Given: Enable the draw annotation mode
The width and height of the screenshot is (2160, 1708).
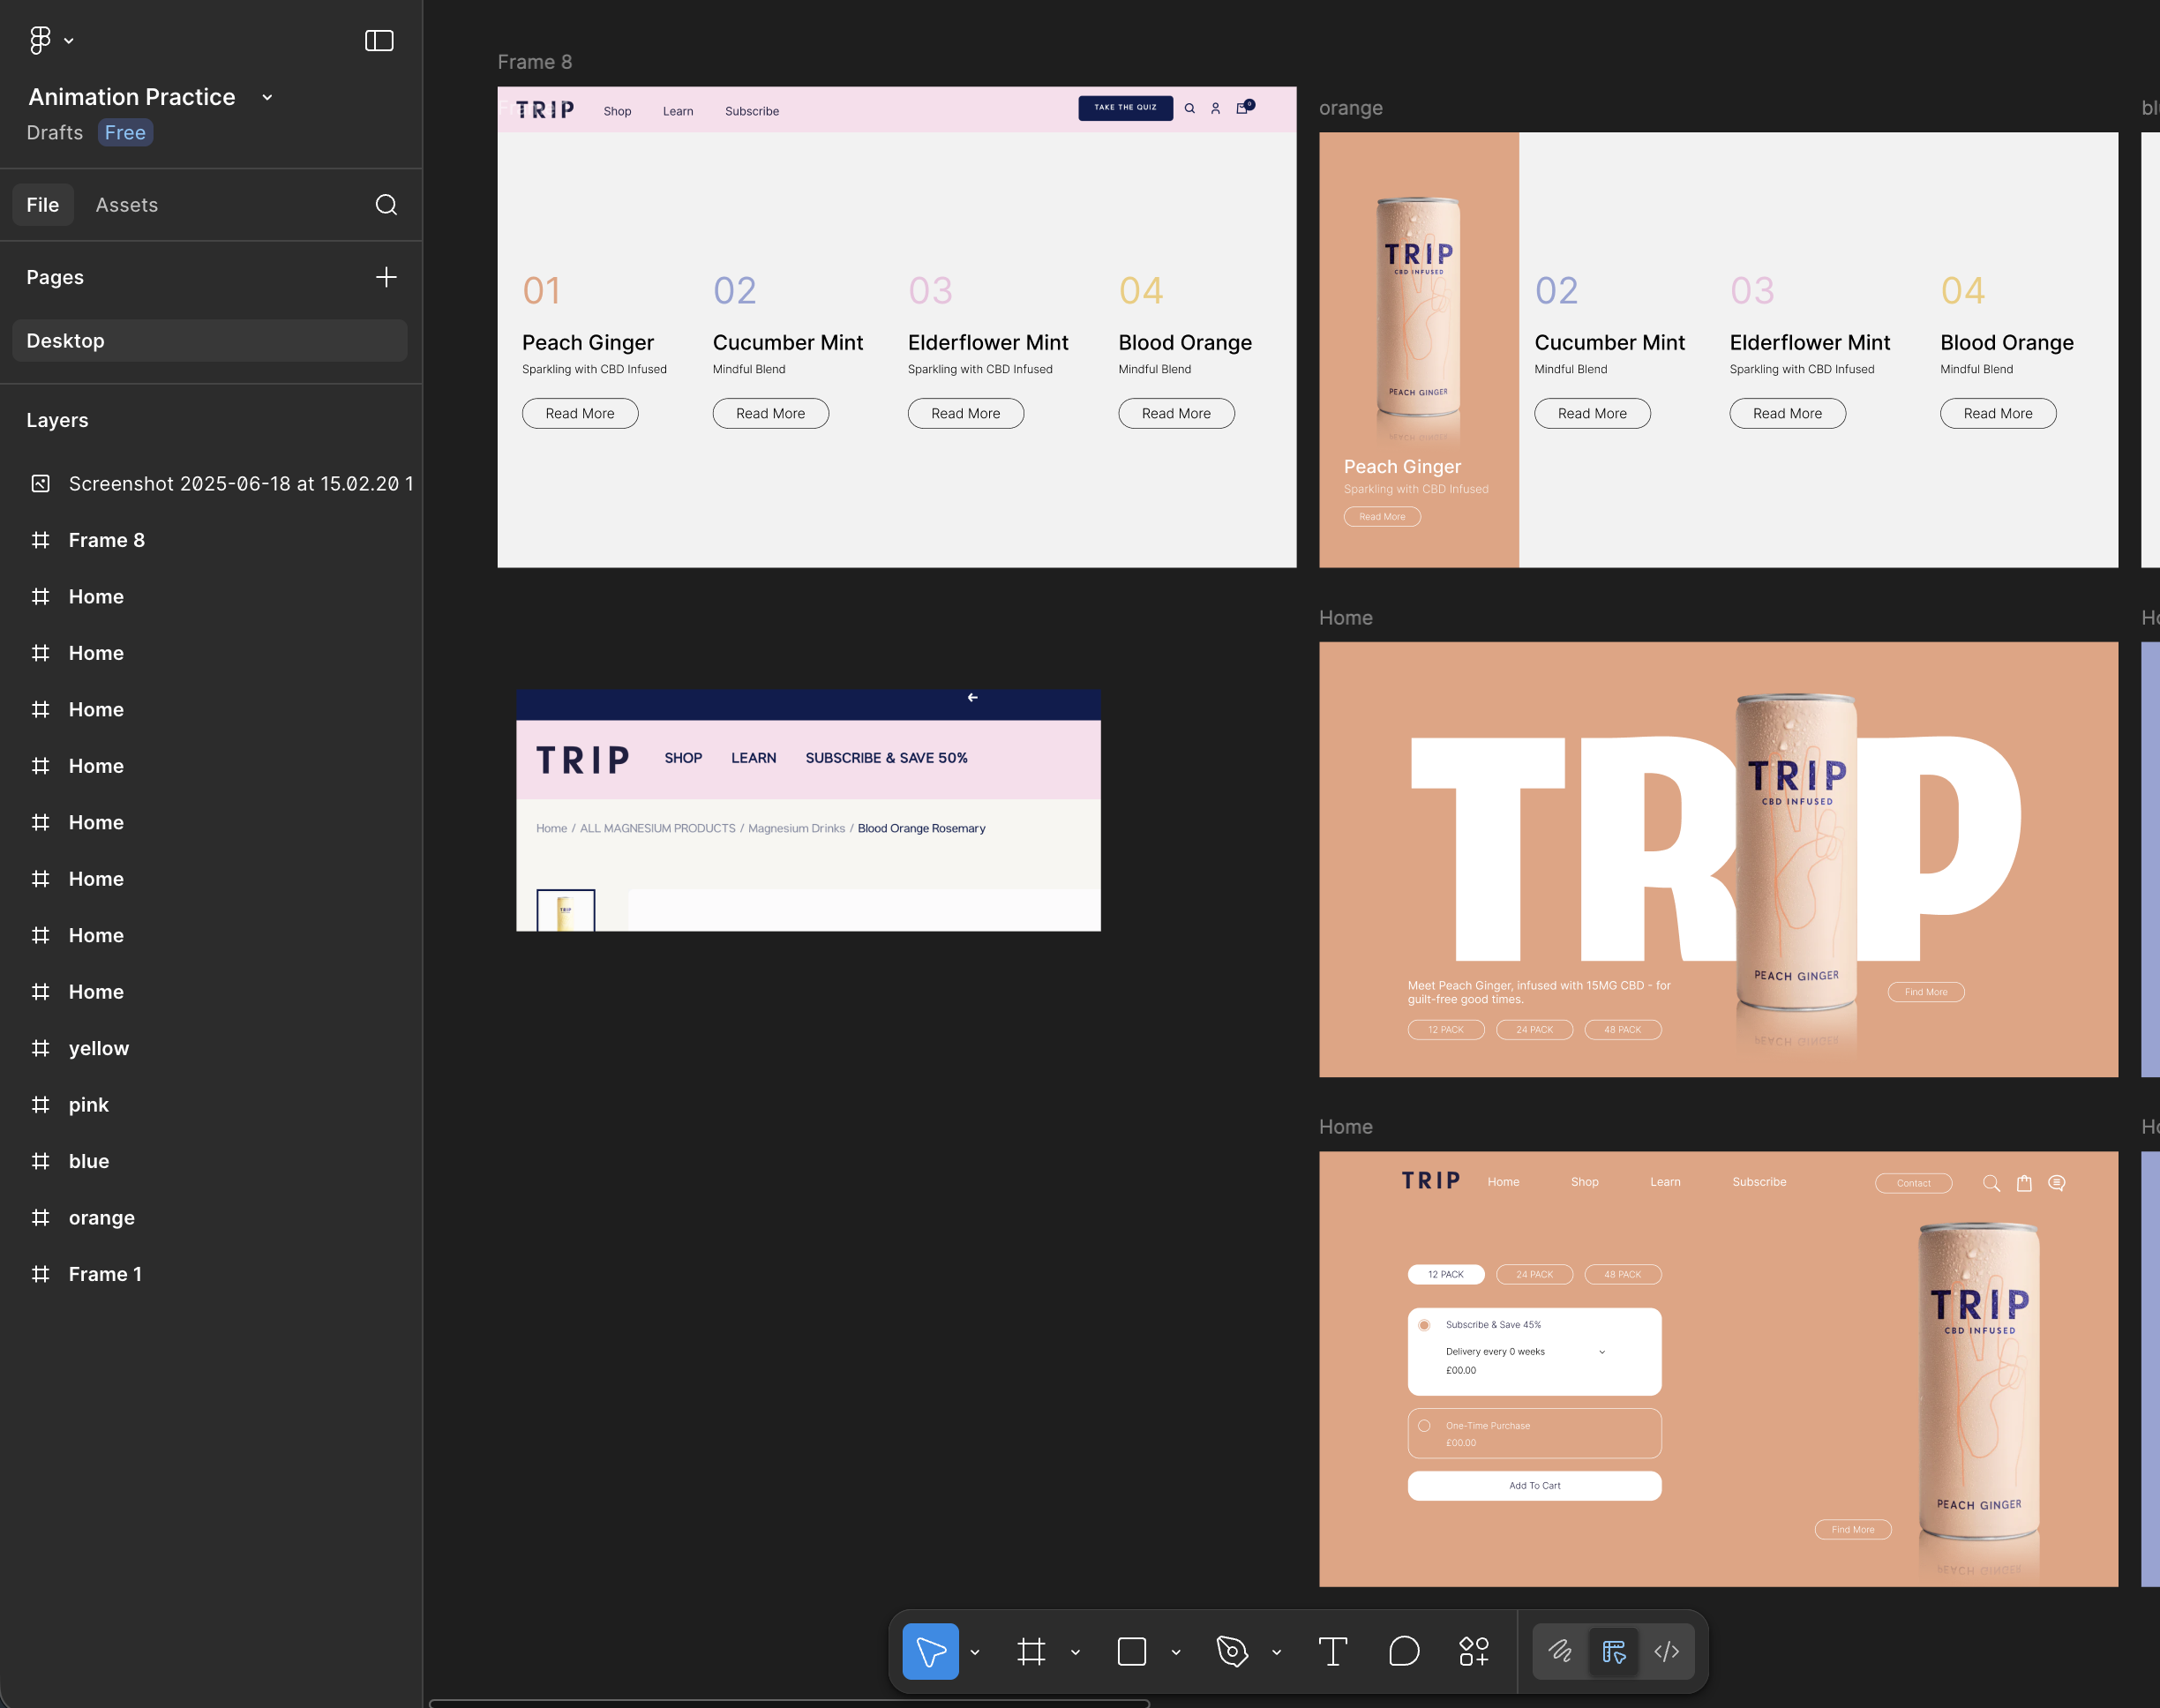Looking at the screenshot, I should pyautogui.click(x=1561, y=1652).
